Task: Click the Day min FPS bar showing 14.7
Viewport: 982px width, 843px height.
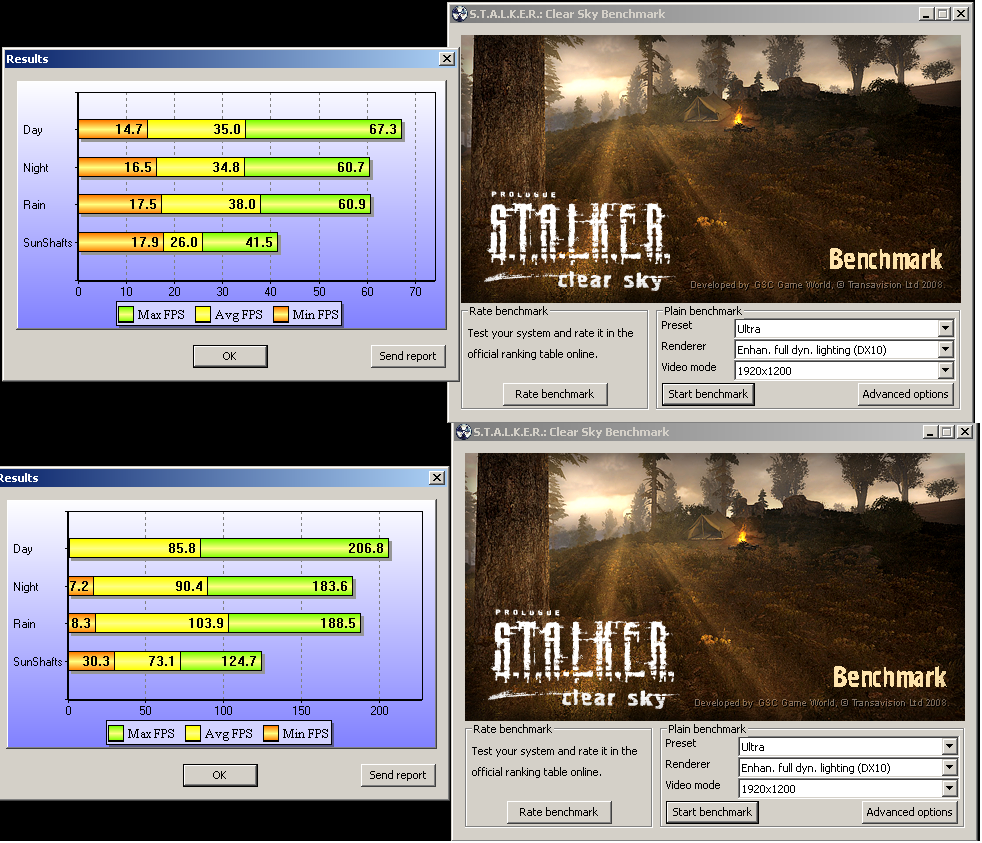Action: click(x=113, y=129)
